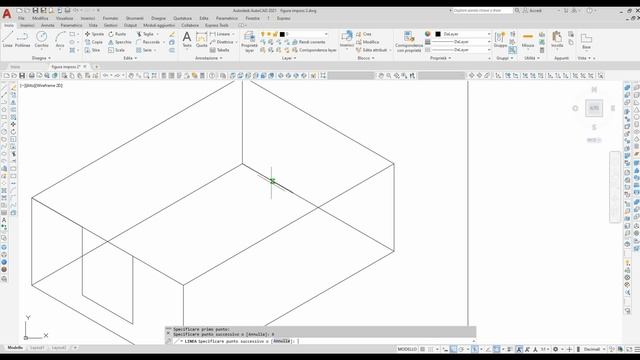Click the Serie array tool
This screenshot has height=360, width=640.
pyautogui.click(x=144, y=50)
